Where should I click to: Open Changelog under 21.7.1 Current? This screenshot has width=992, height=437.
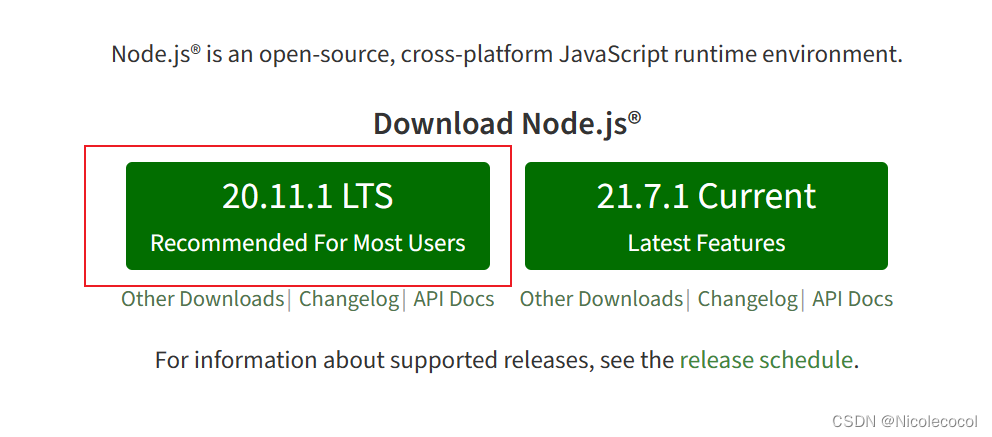pyautogui.click(x=747, y=299)
